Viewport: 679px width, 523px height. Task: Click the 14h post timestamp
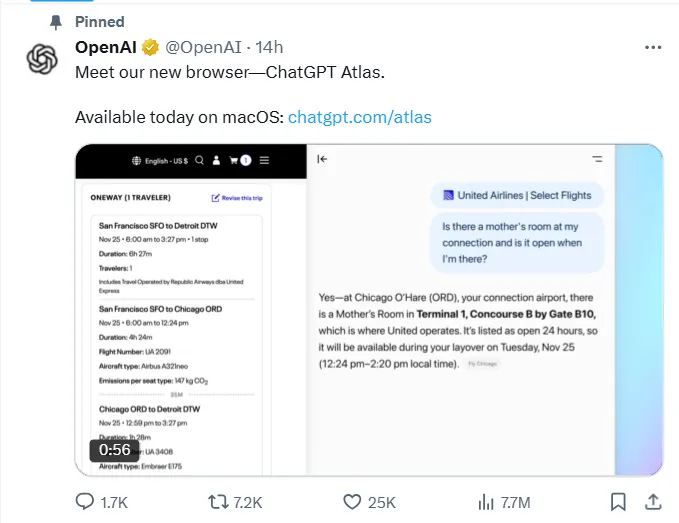(269, 47)
